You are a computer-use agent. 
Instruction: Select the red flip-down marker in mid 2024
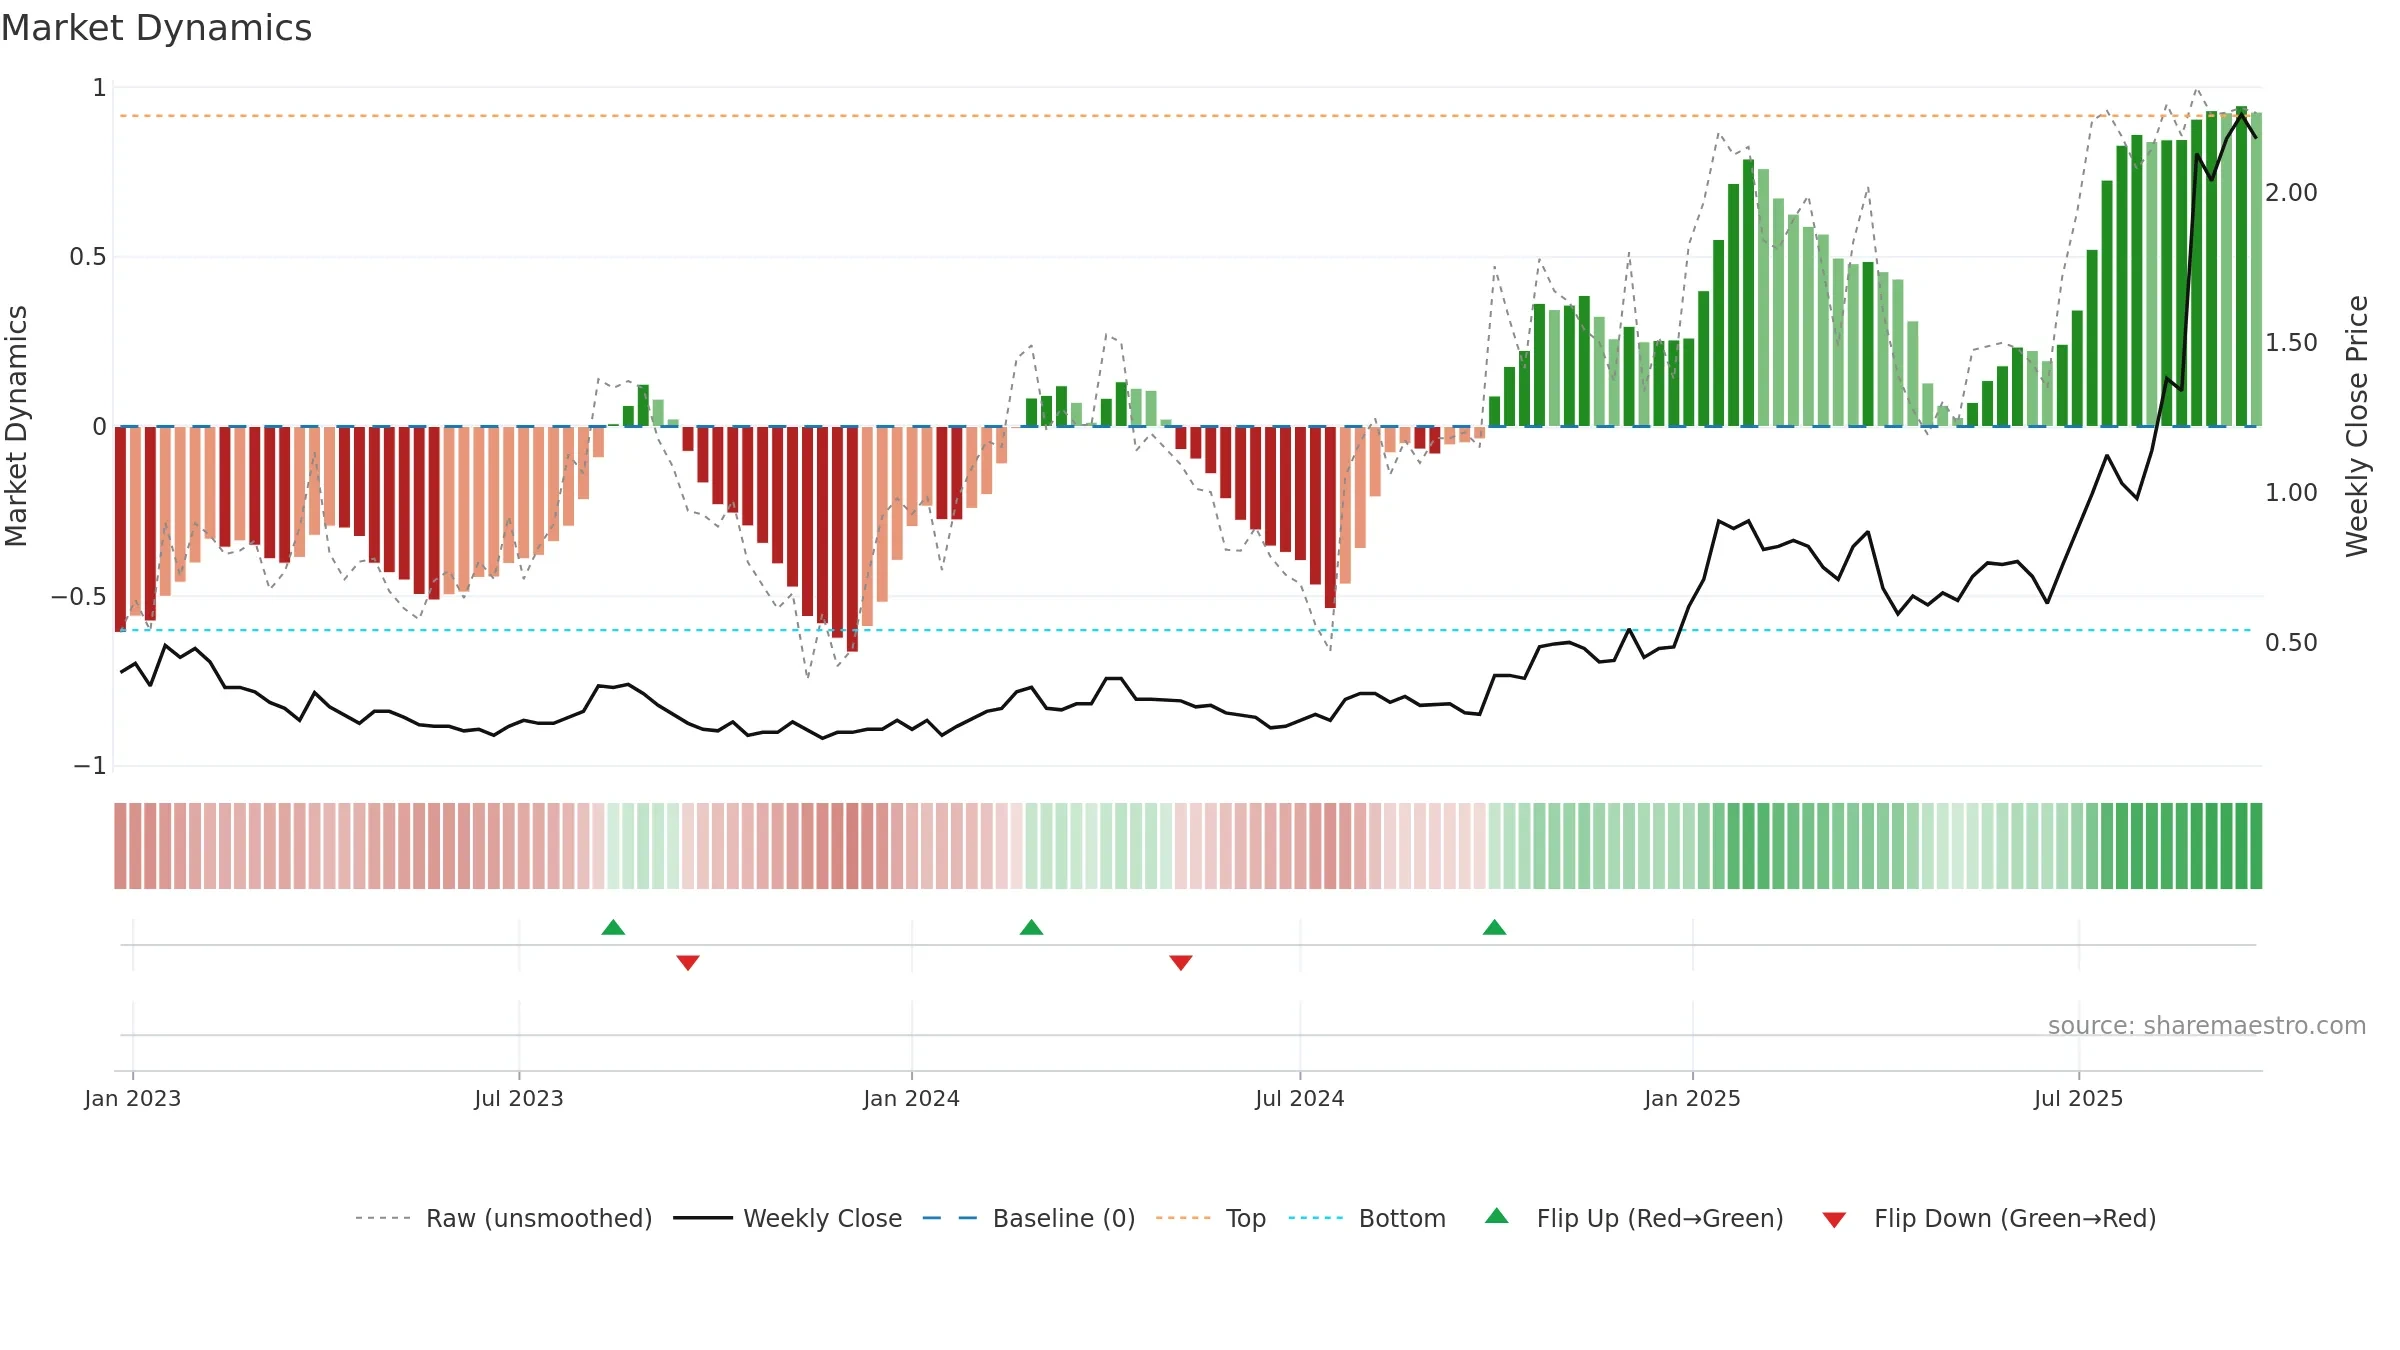click(1181, 962)
